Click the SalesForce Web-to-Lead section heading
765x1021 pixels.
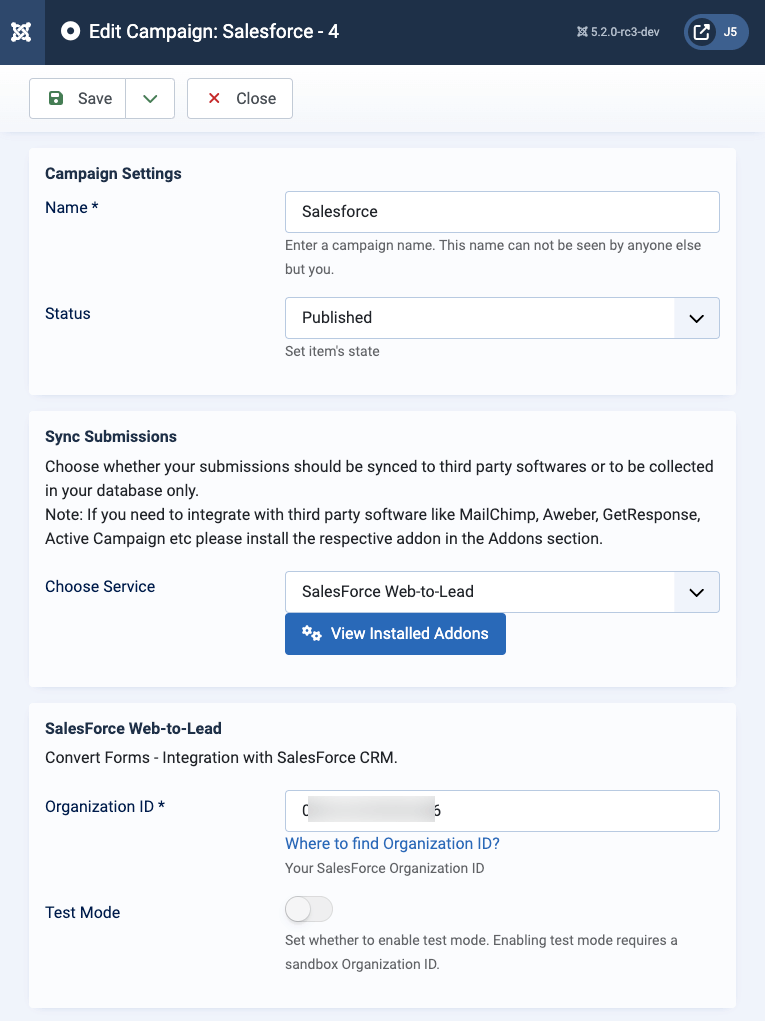click(133, 728)
